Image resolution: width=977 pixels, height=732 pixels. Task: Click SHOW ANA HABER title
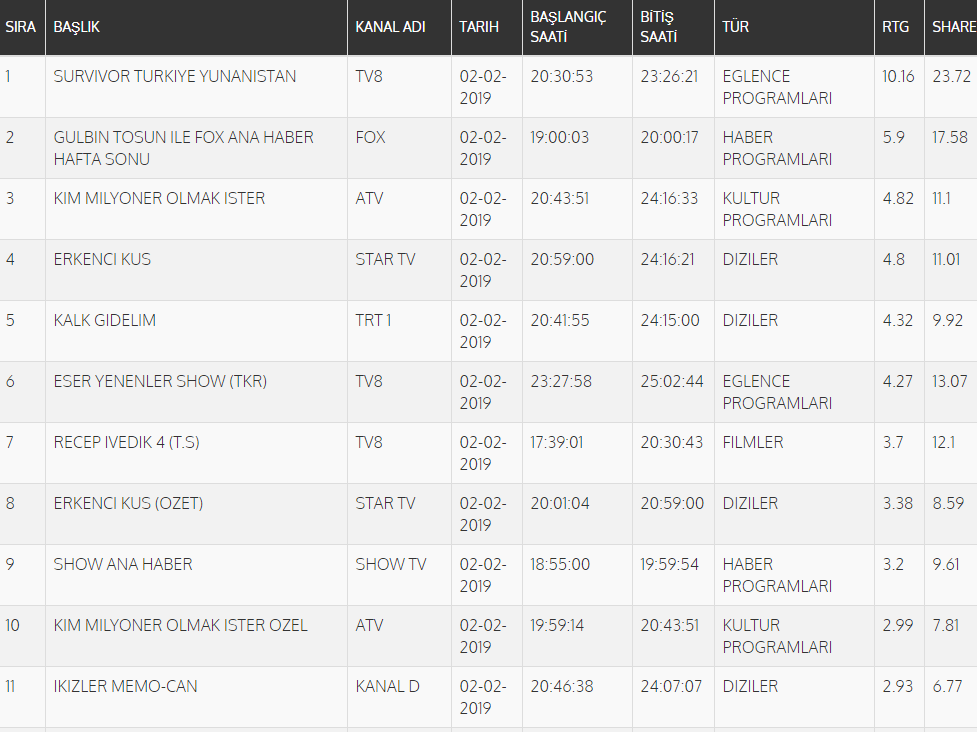tap(123, 564)
